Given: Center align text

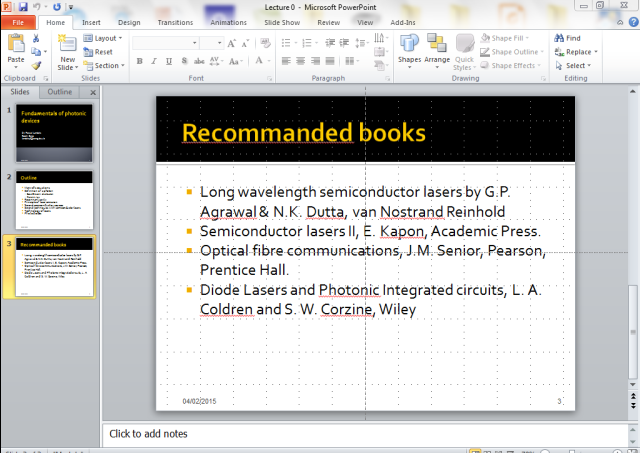Looking at the screenshot, I should pyautogui.click(x=300, y=61).
